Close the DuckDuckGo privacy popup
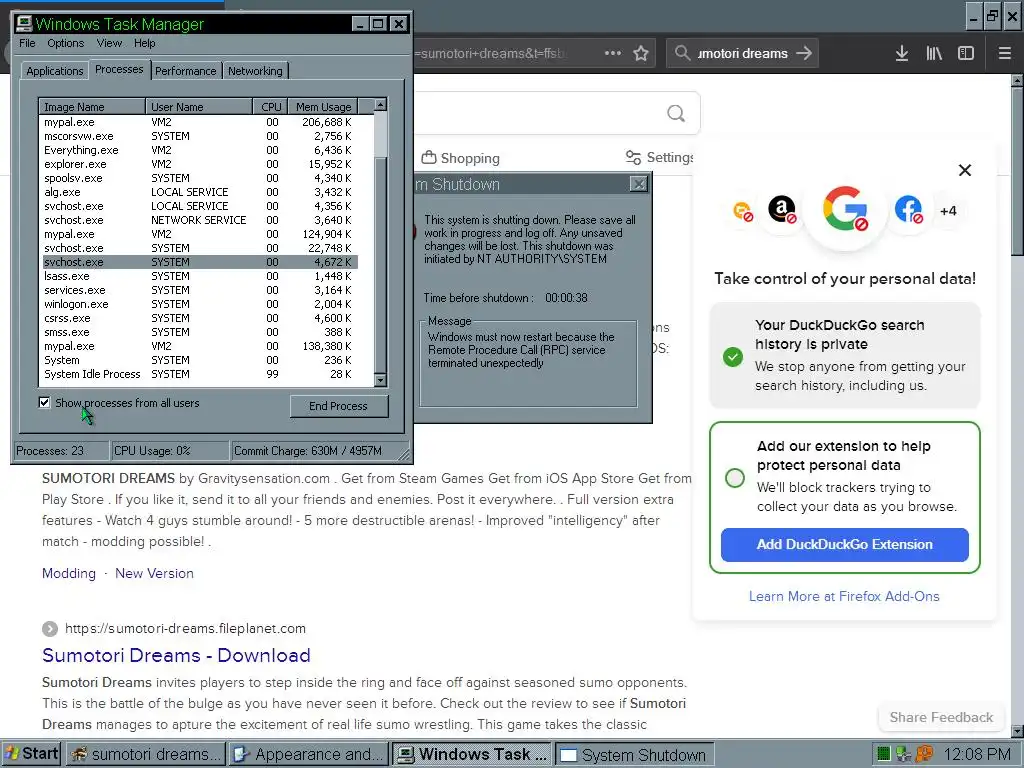 (965, 170)
